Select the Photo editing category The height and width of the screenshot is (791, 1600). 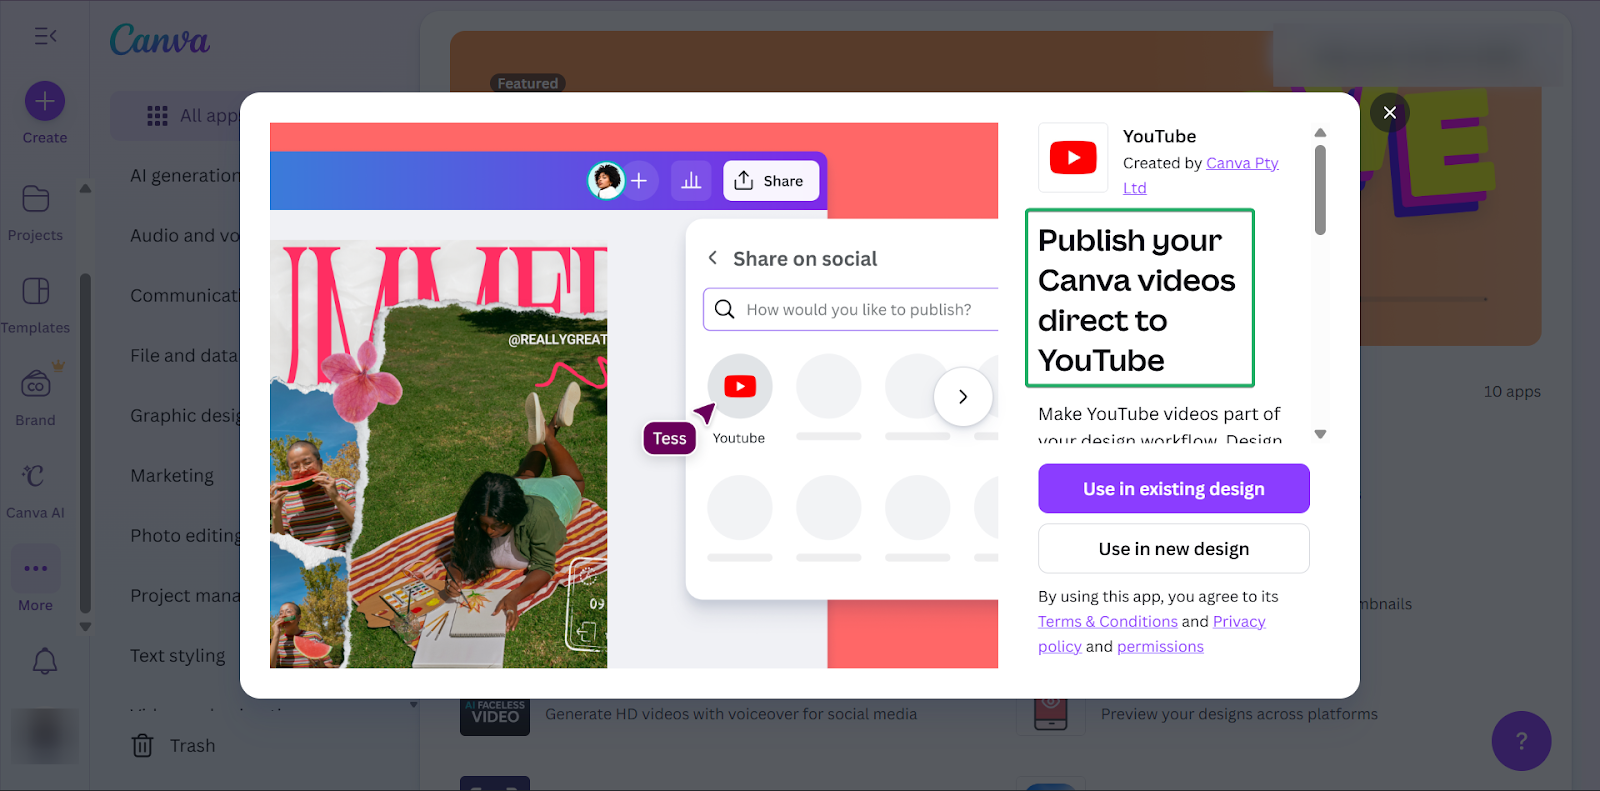pos(185,536)
